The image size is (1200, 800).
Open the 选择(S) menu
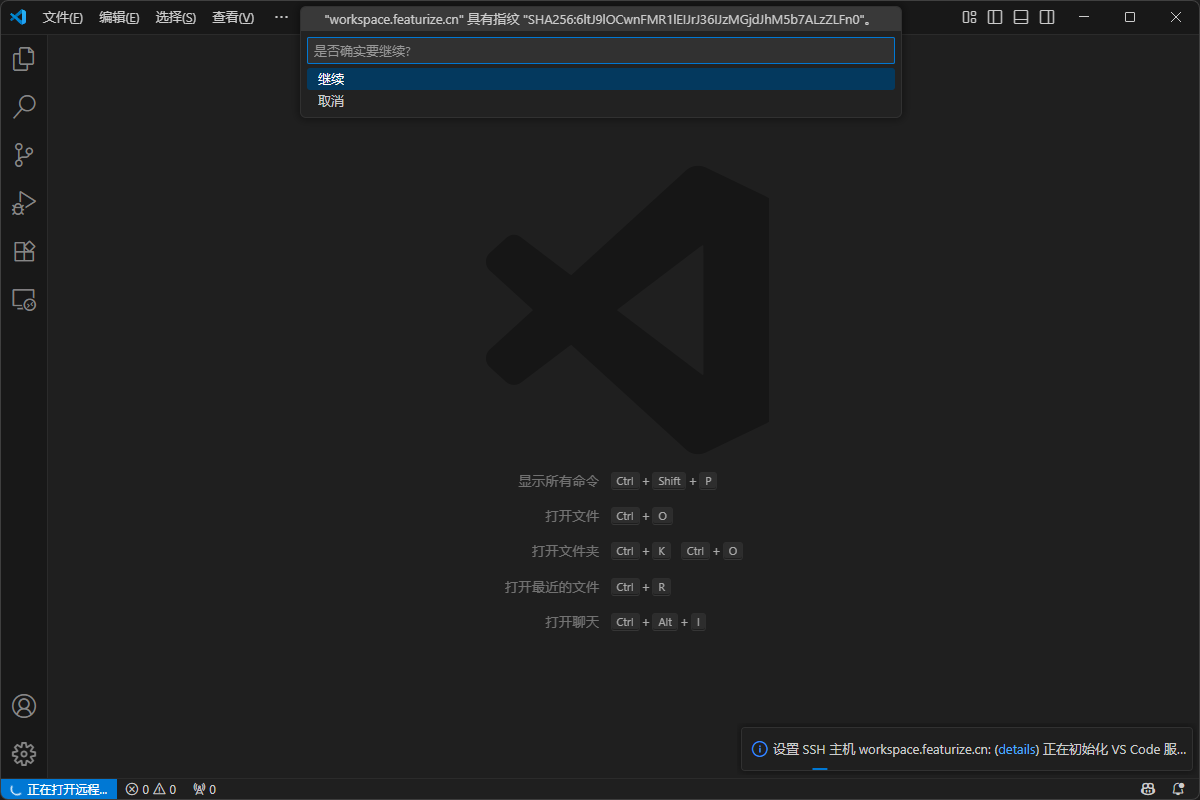176,18
